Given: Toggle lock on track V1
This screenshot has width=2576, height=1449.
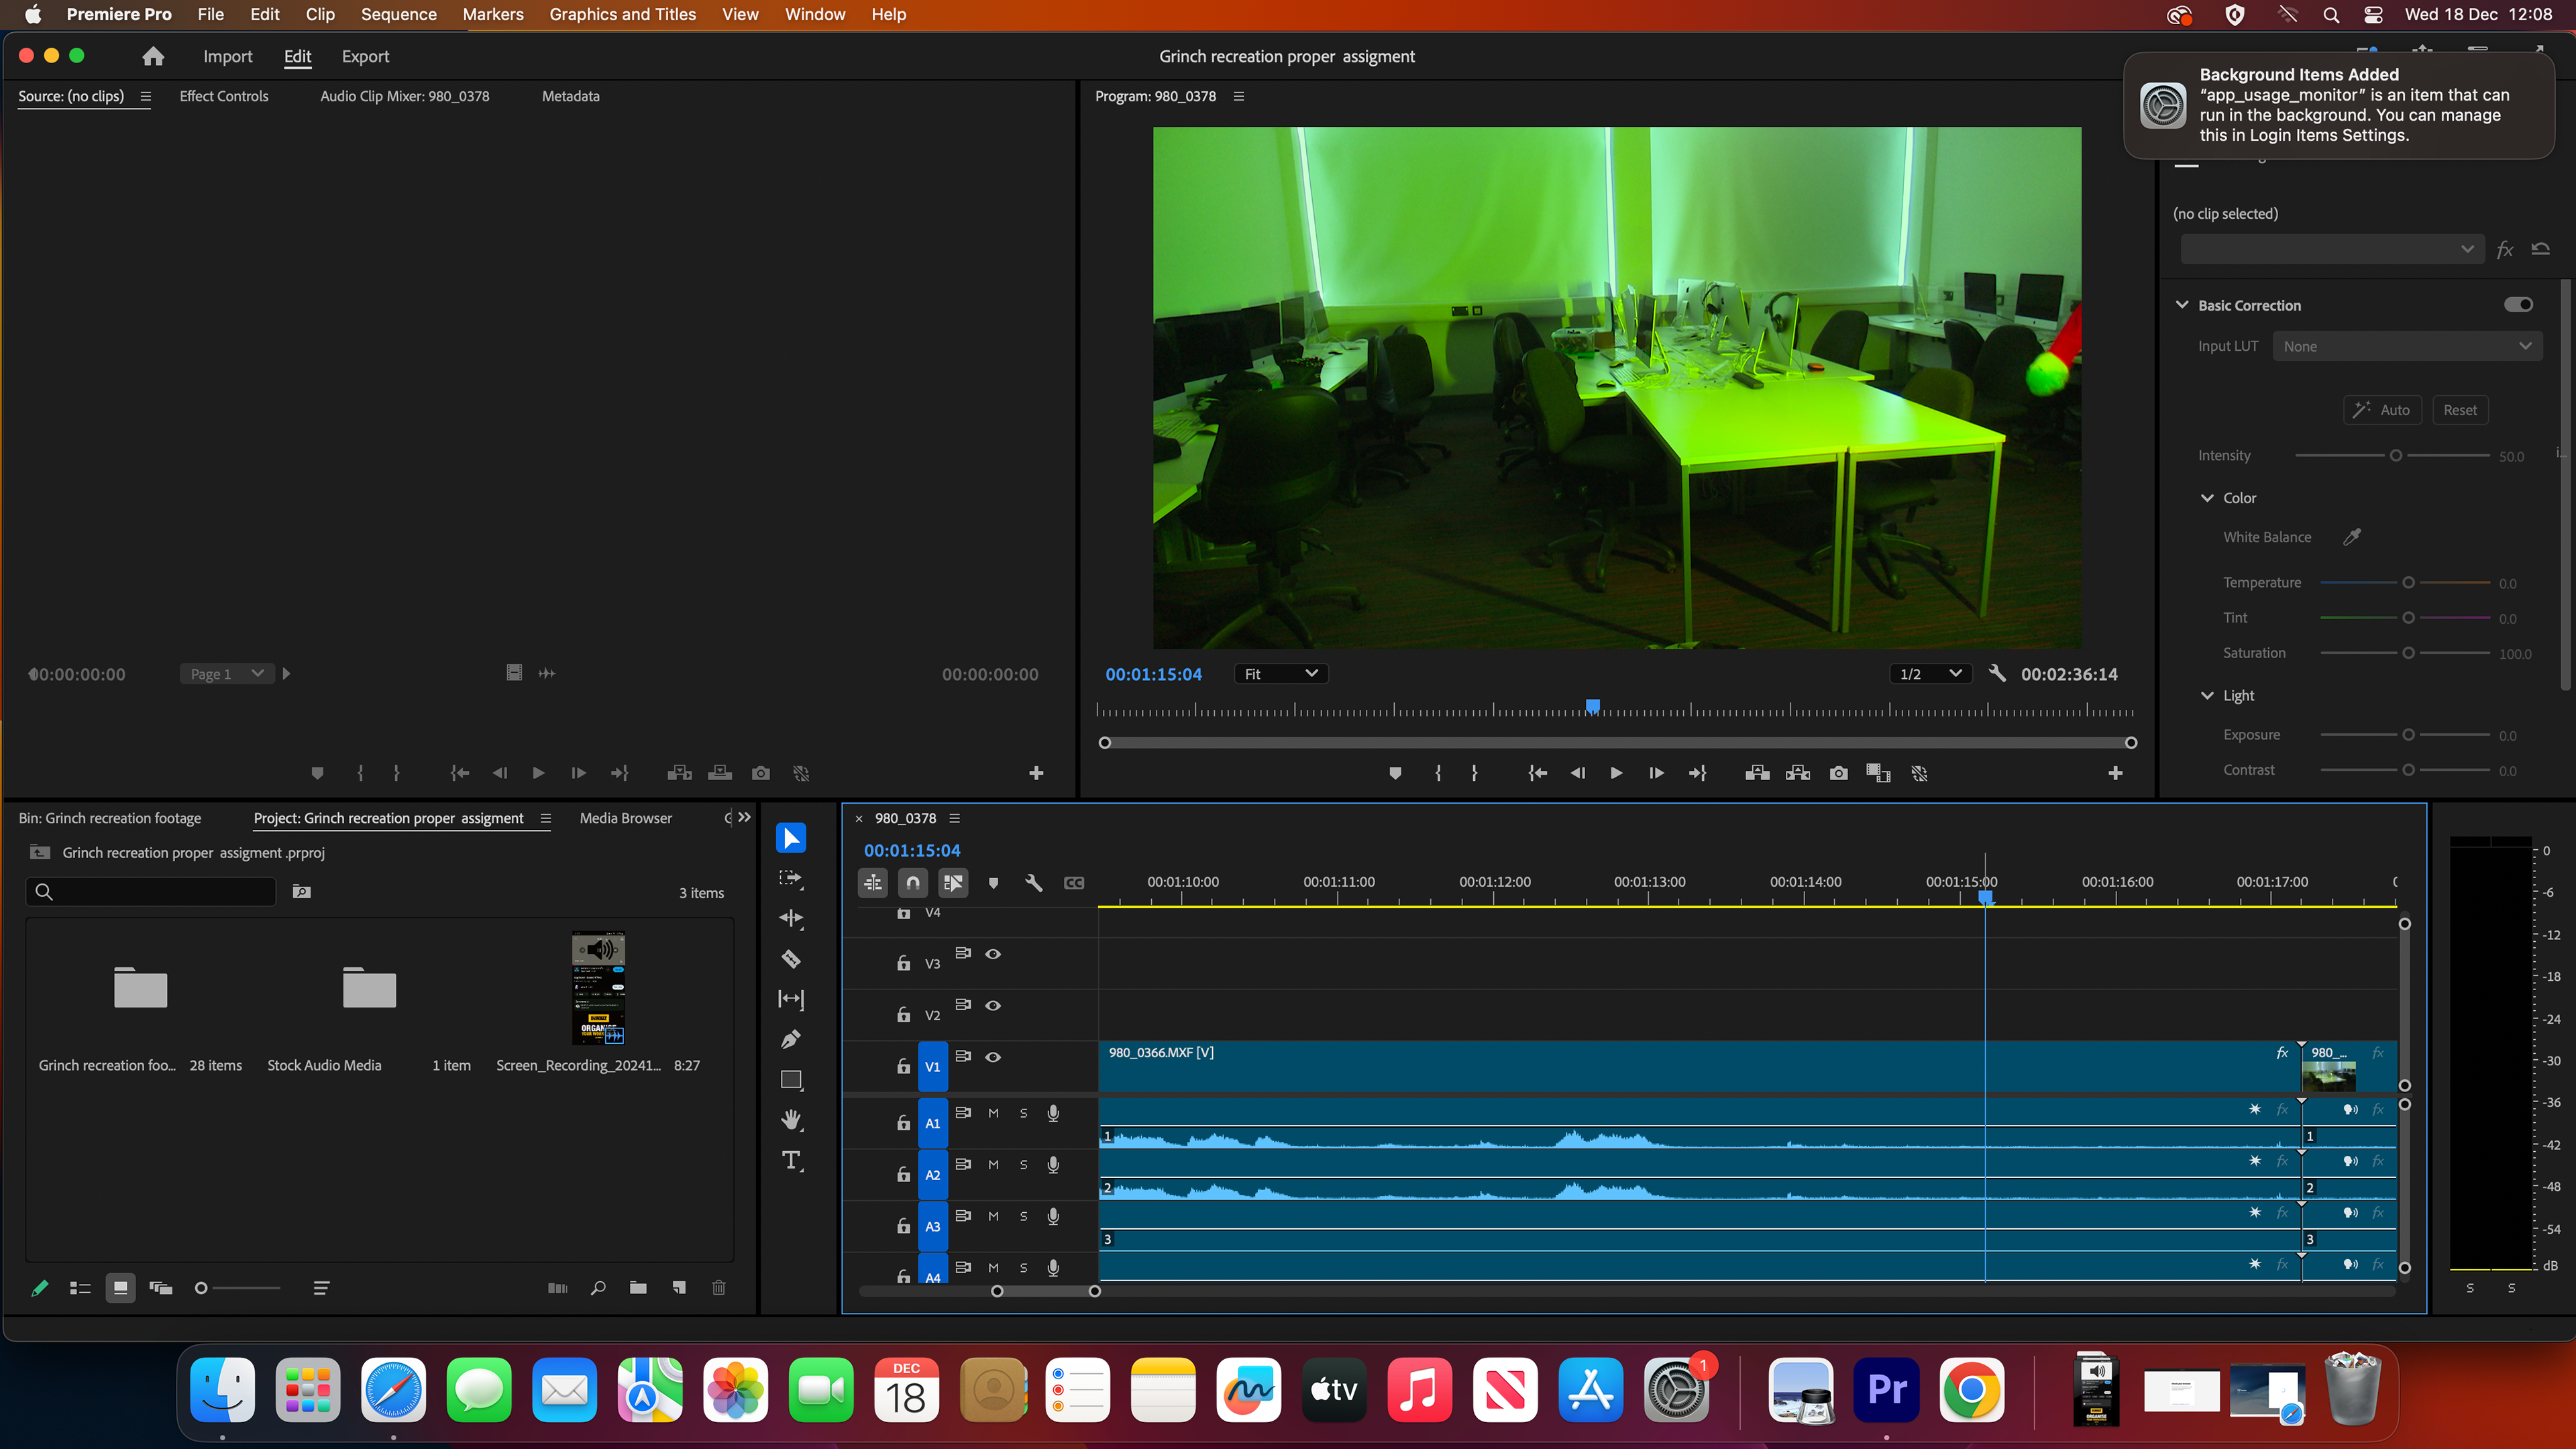Looking at the screenshot, I should 903,1066.
